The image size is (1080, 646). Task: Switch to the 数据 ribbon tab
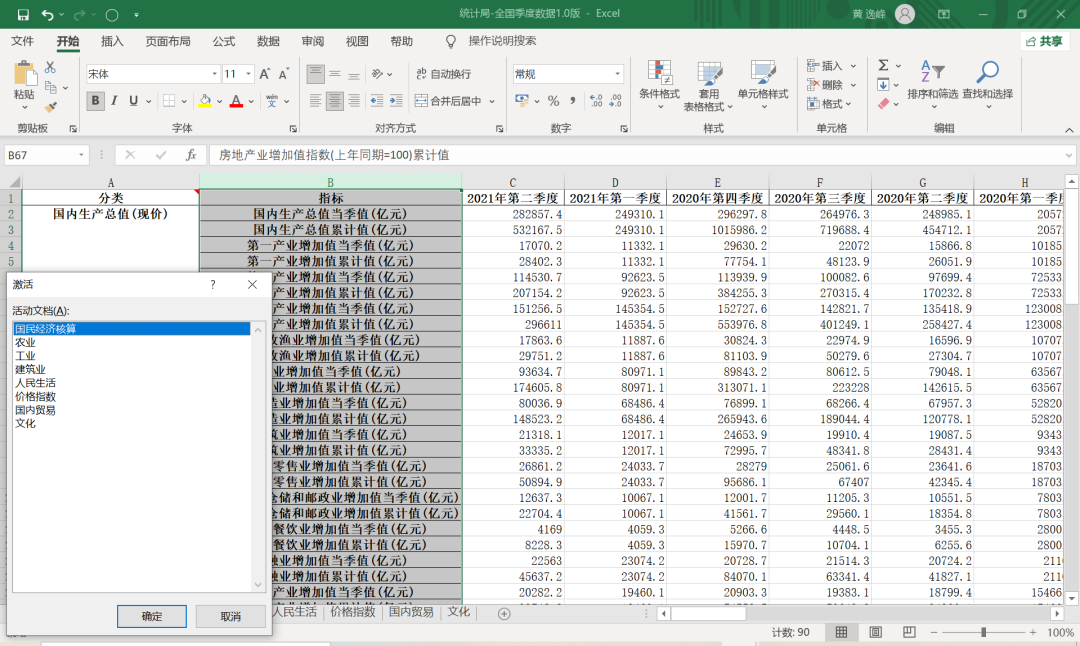(x=268, y=41)
